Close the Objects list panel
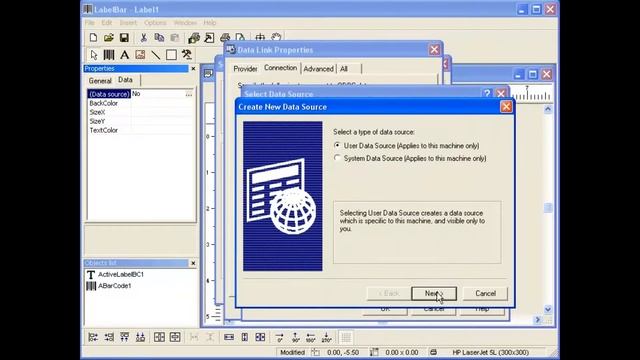The image size is (640, 360). pyautogui.click(x=193, y=263)
